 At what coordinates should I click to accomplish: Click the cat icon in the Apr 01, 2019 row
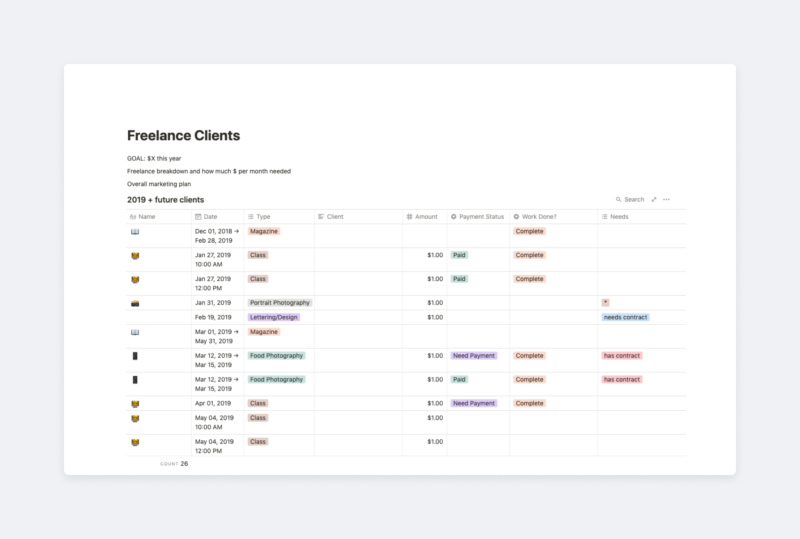(x=135, y=404)
